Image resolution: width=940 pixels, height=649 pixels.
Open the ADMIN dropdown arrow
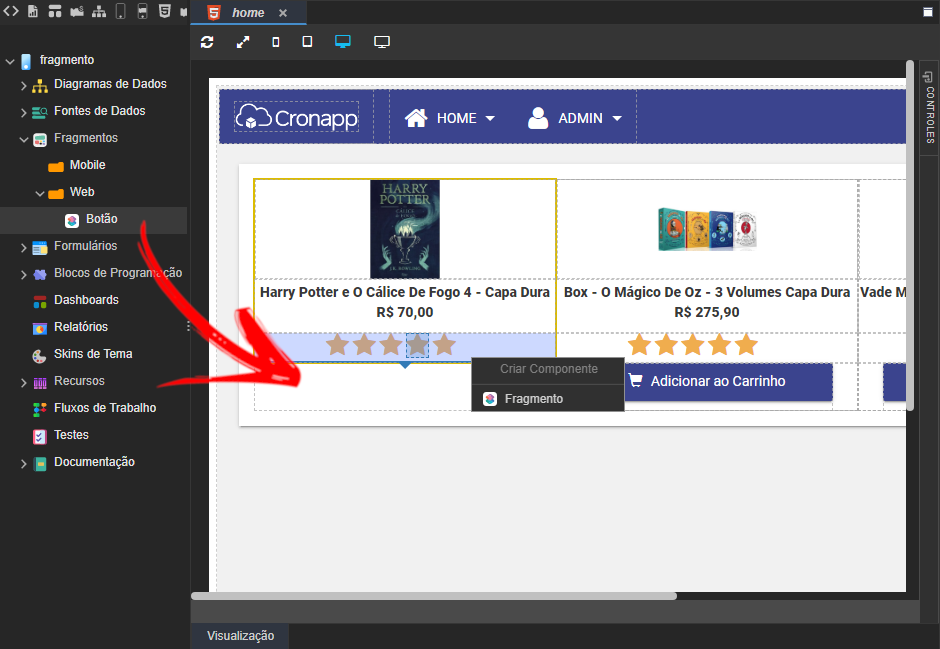point(617,119)
